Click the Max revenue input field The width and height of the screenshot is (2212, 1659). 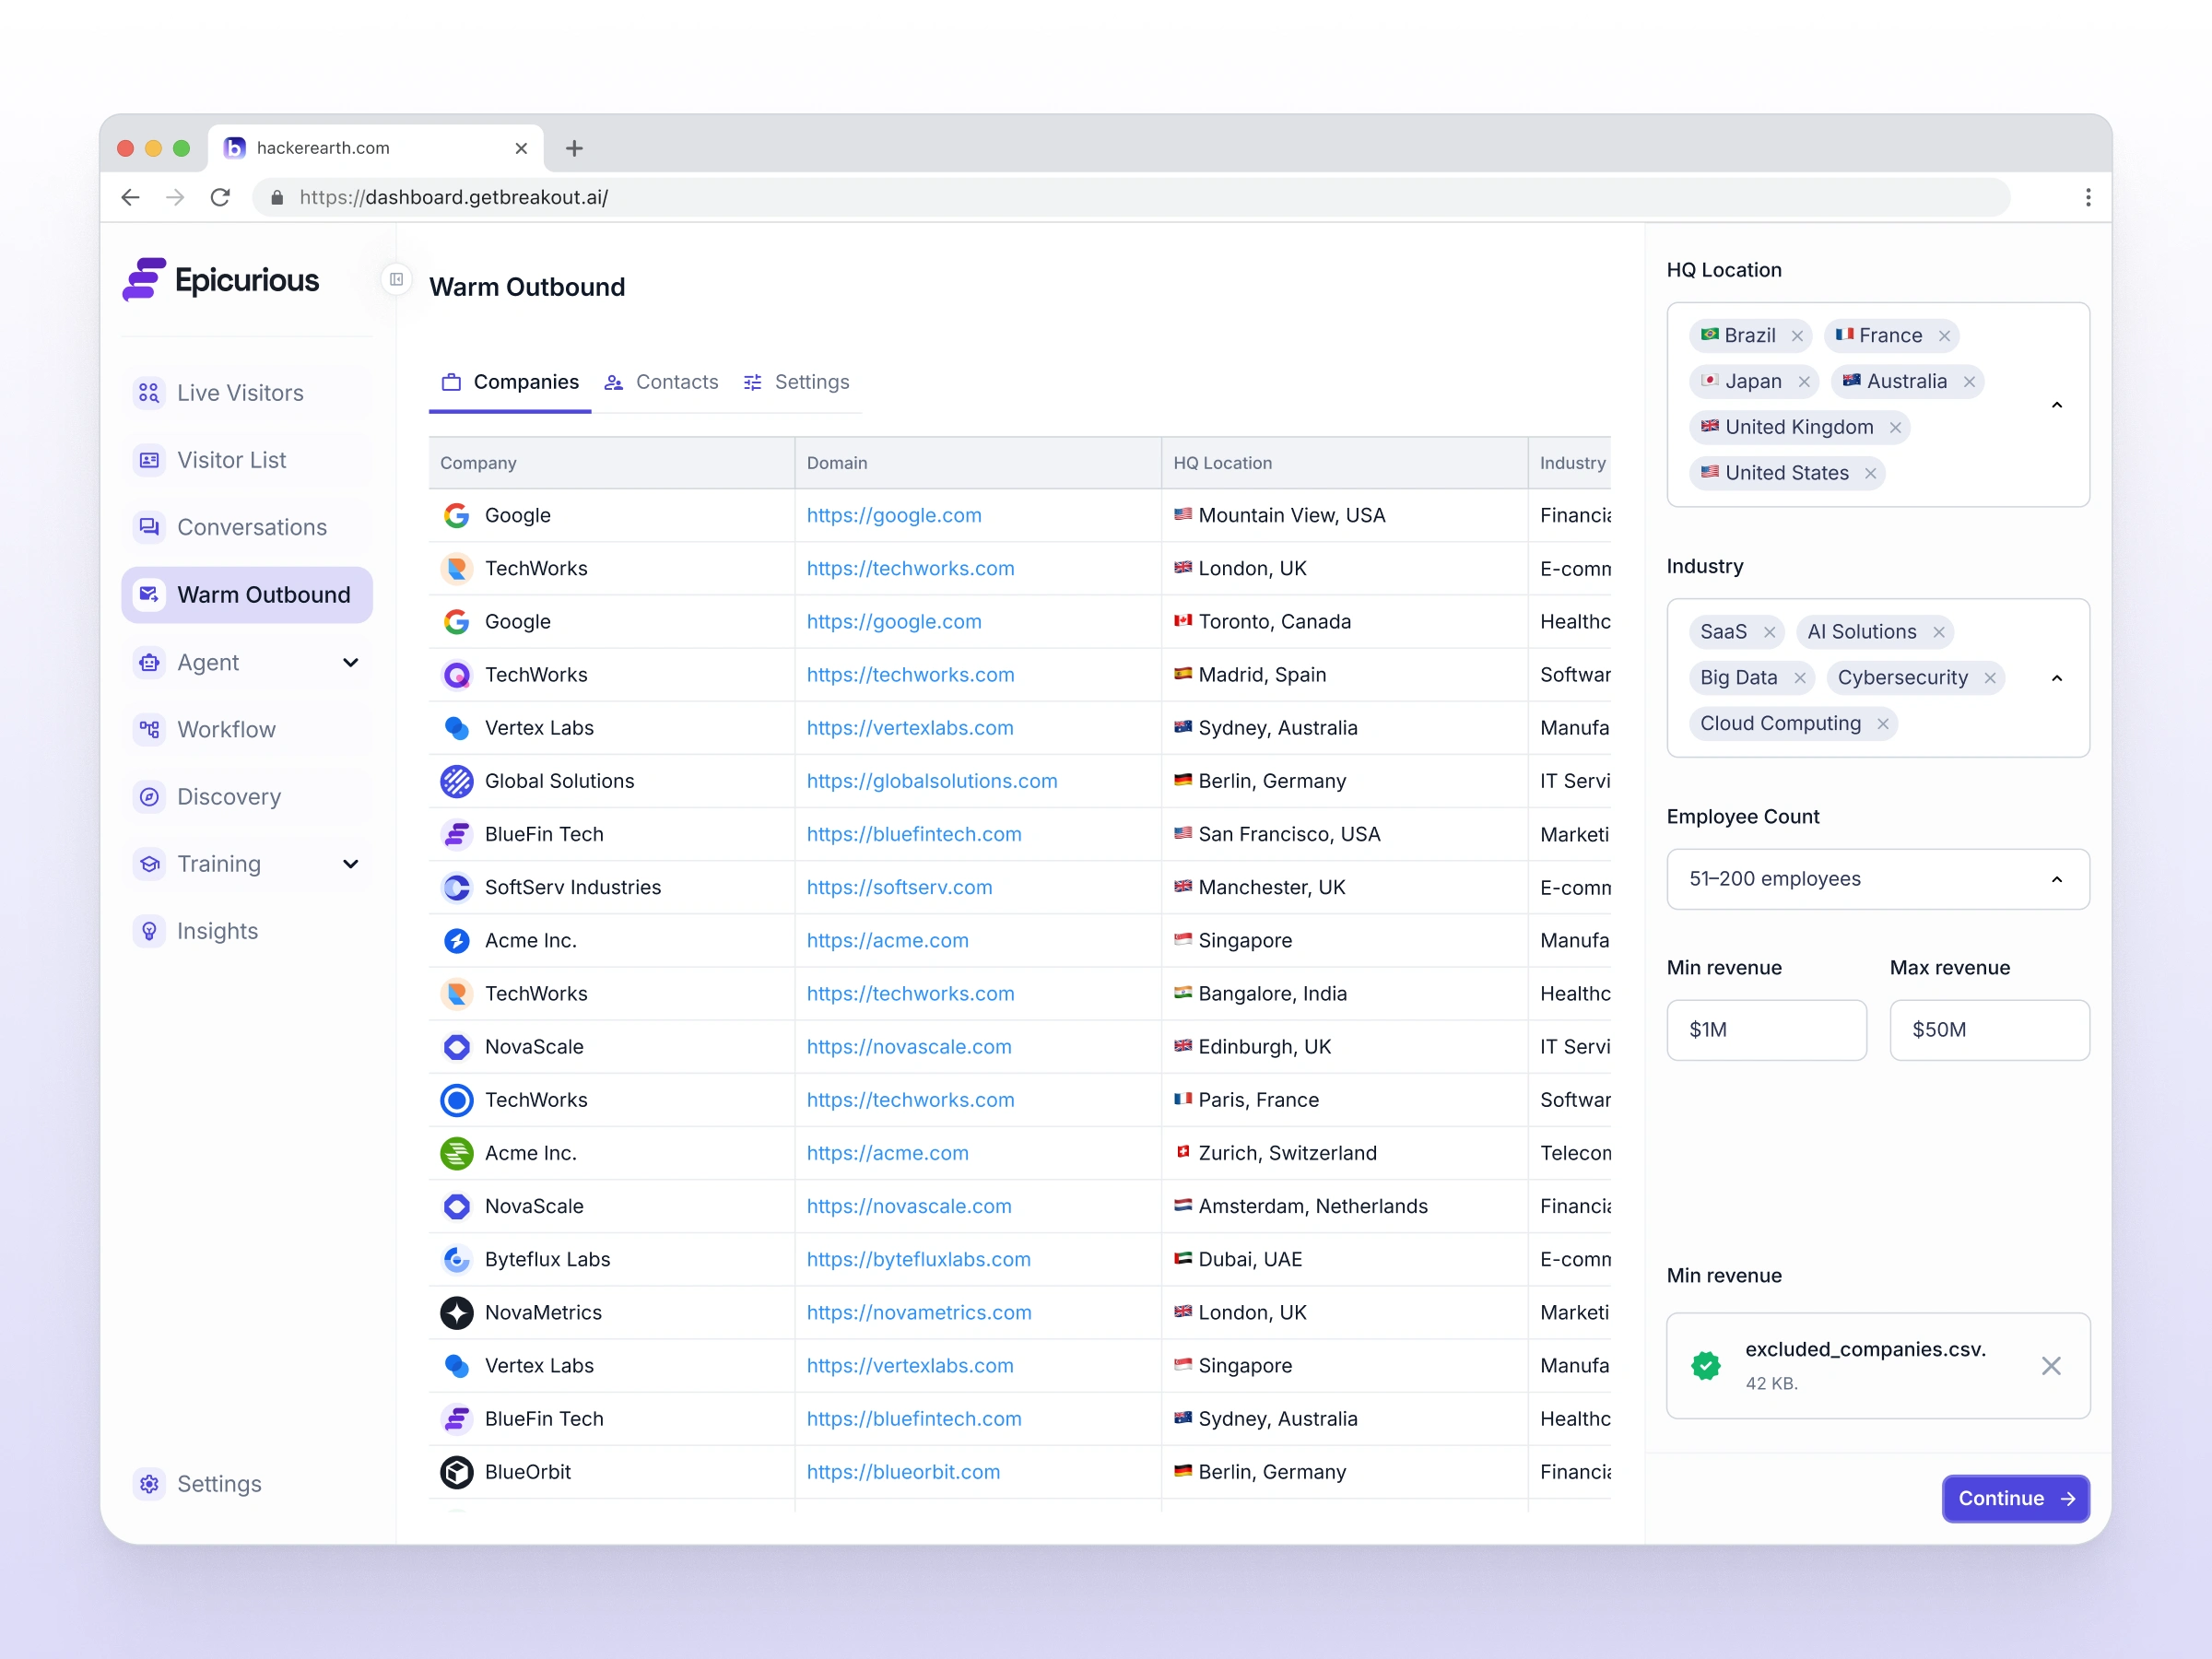click(x=1988, y=1030)
